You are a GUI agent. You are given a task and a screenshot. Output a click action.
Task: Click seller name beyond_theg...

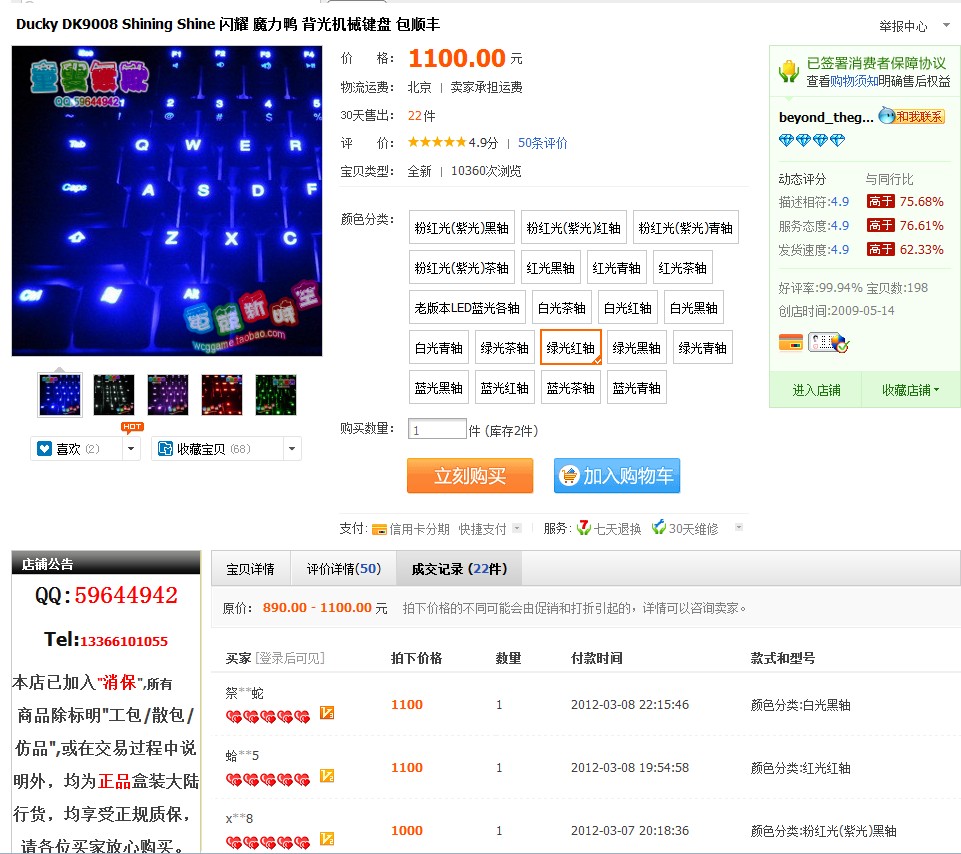[x=826, y=117]
